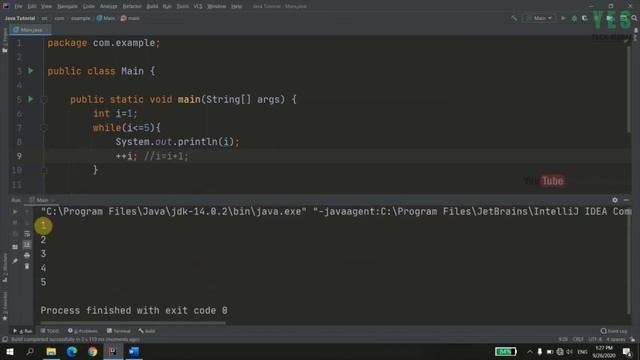Select main method in the breadcrumb bar
The width and height of the screenshot is (640, 360).
pyautogui.click(x=130, y=18)
